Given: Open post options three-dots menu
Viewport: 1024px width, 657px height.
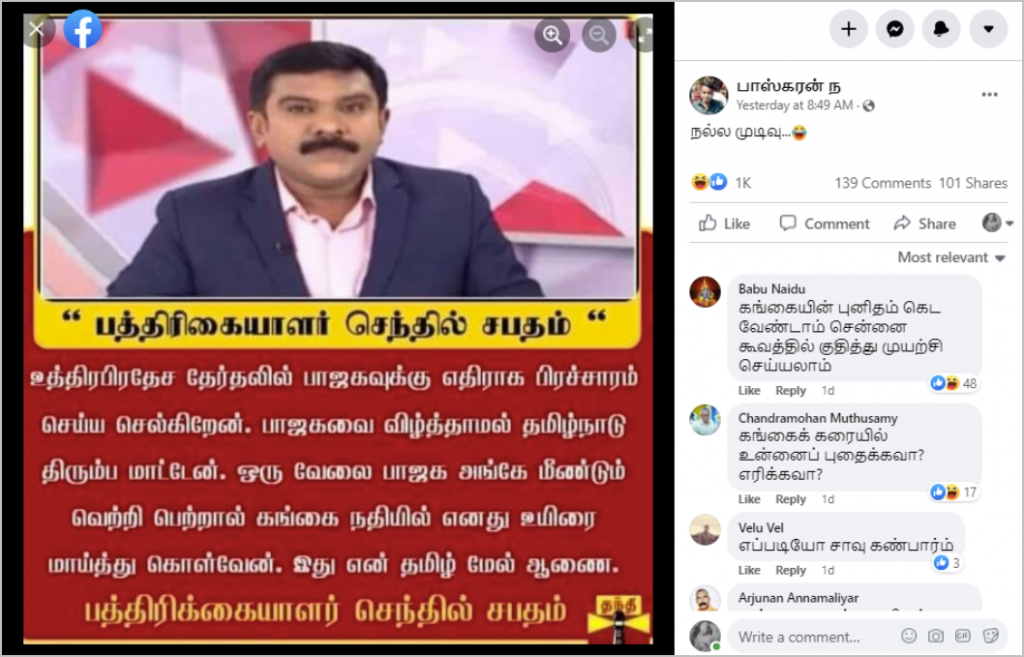Looking at the screenshot, I should pyautogui.click(x=989, y=95).
